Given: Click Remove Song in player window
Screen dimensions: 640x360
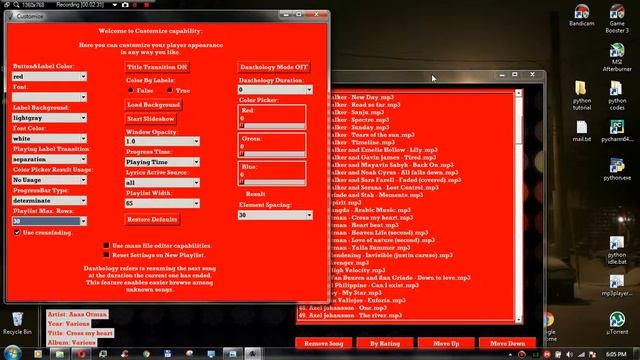Looking at the screenshot, I should (324, 343).
